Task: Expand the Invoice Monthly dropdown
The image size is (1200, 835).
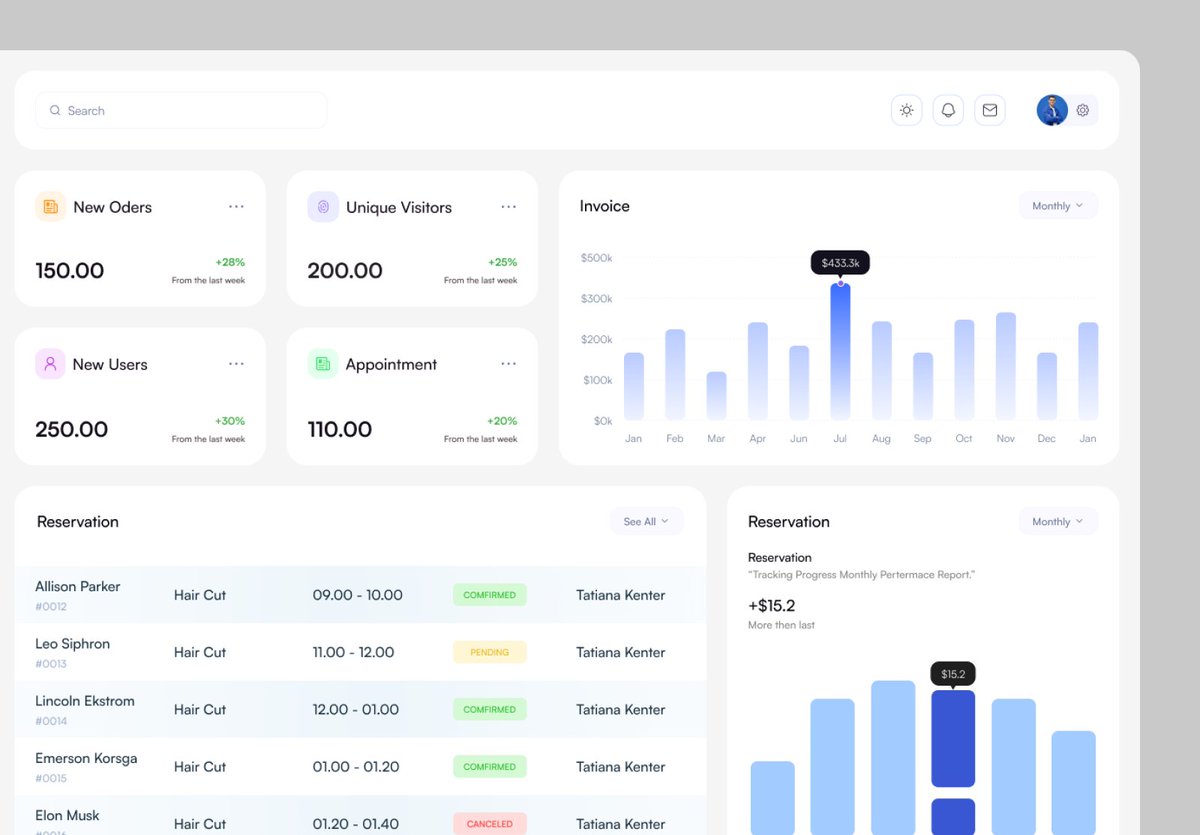Action: pos(1058,206)
